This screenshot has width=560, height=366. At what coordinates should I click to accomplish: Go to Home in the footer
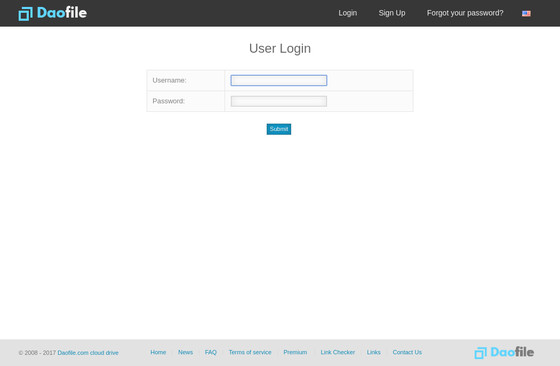tap(158, 352)
